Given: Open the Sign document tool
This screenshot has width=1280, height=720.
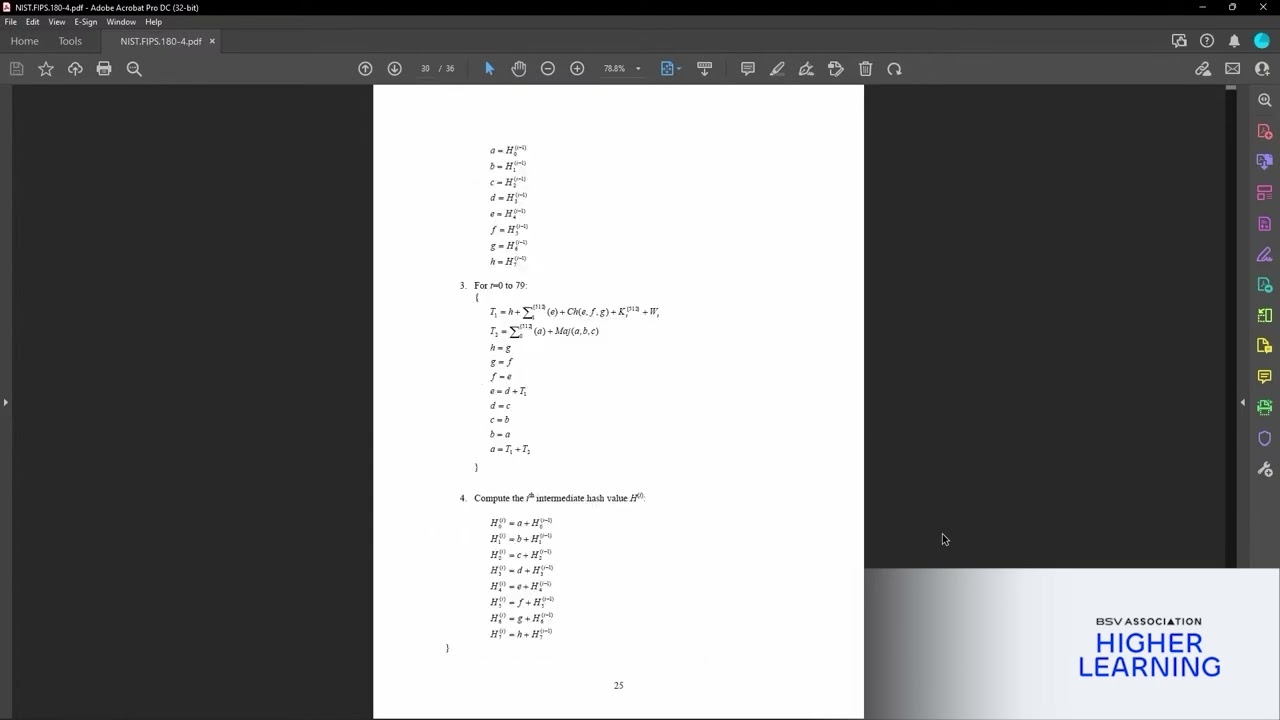Looking at the screenshot, I should (806, 69).
